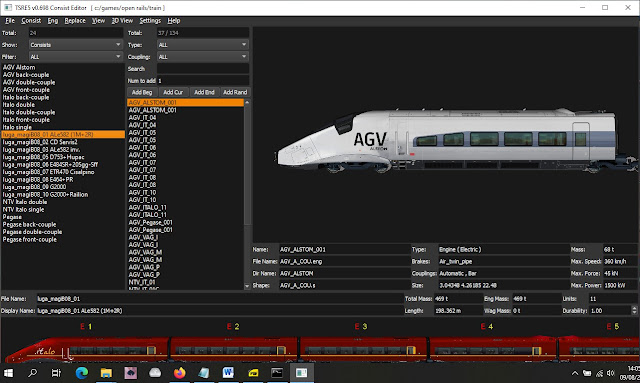The image size is (640, 383).
Task: Open Microsoft Word from the taskbar
Action: (228, 372)
